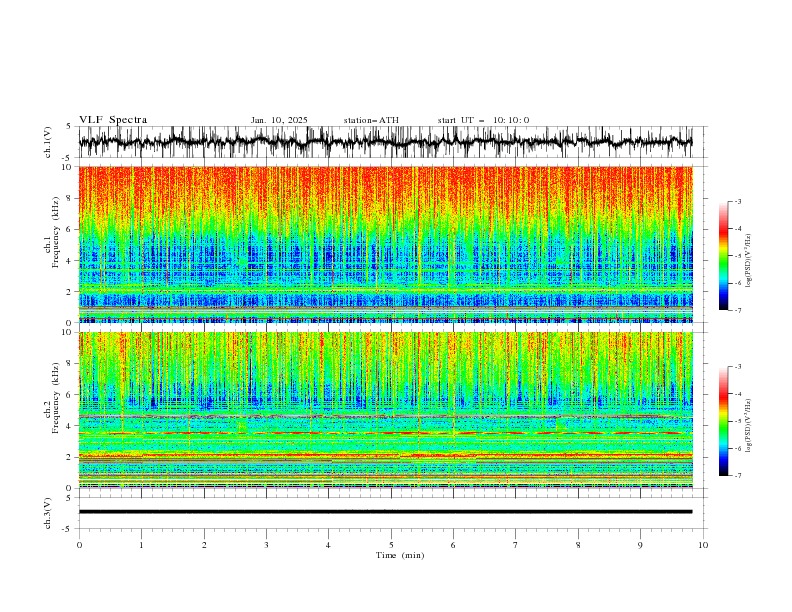792x612 pixels.
Task: Click the "ch.1(V)" waveform axis label
Action: 48,142
